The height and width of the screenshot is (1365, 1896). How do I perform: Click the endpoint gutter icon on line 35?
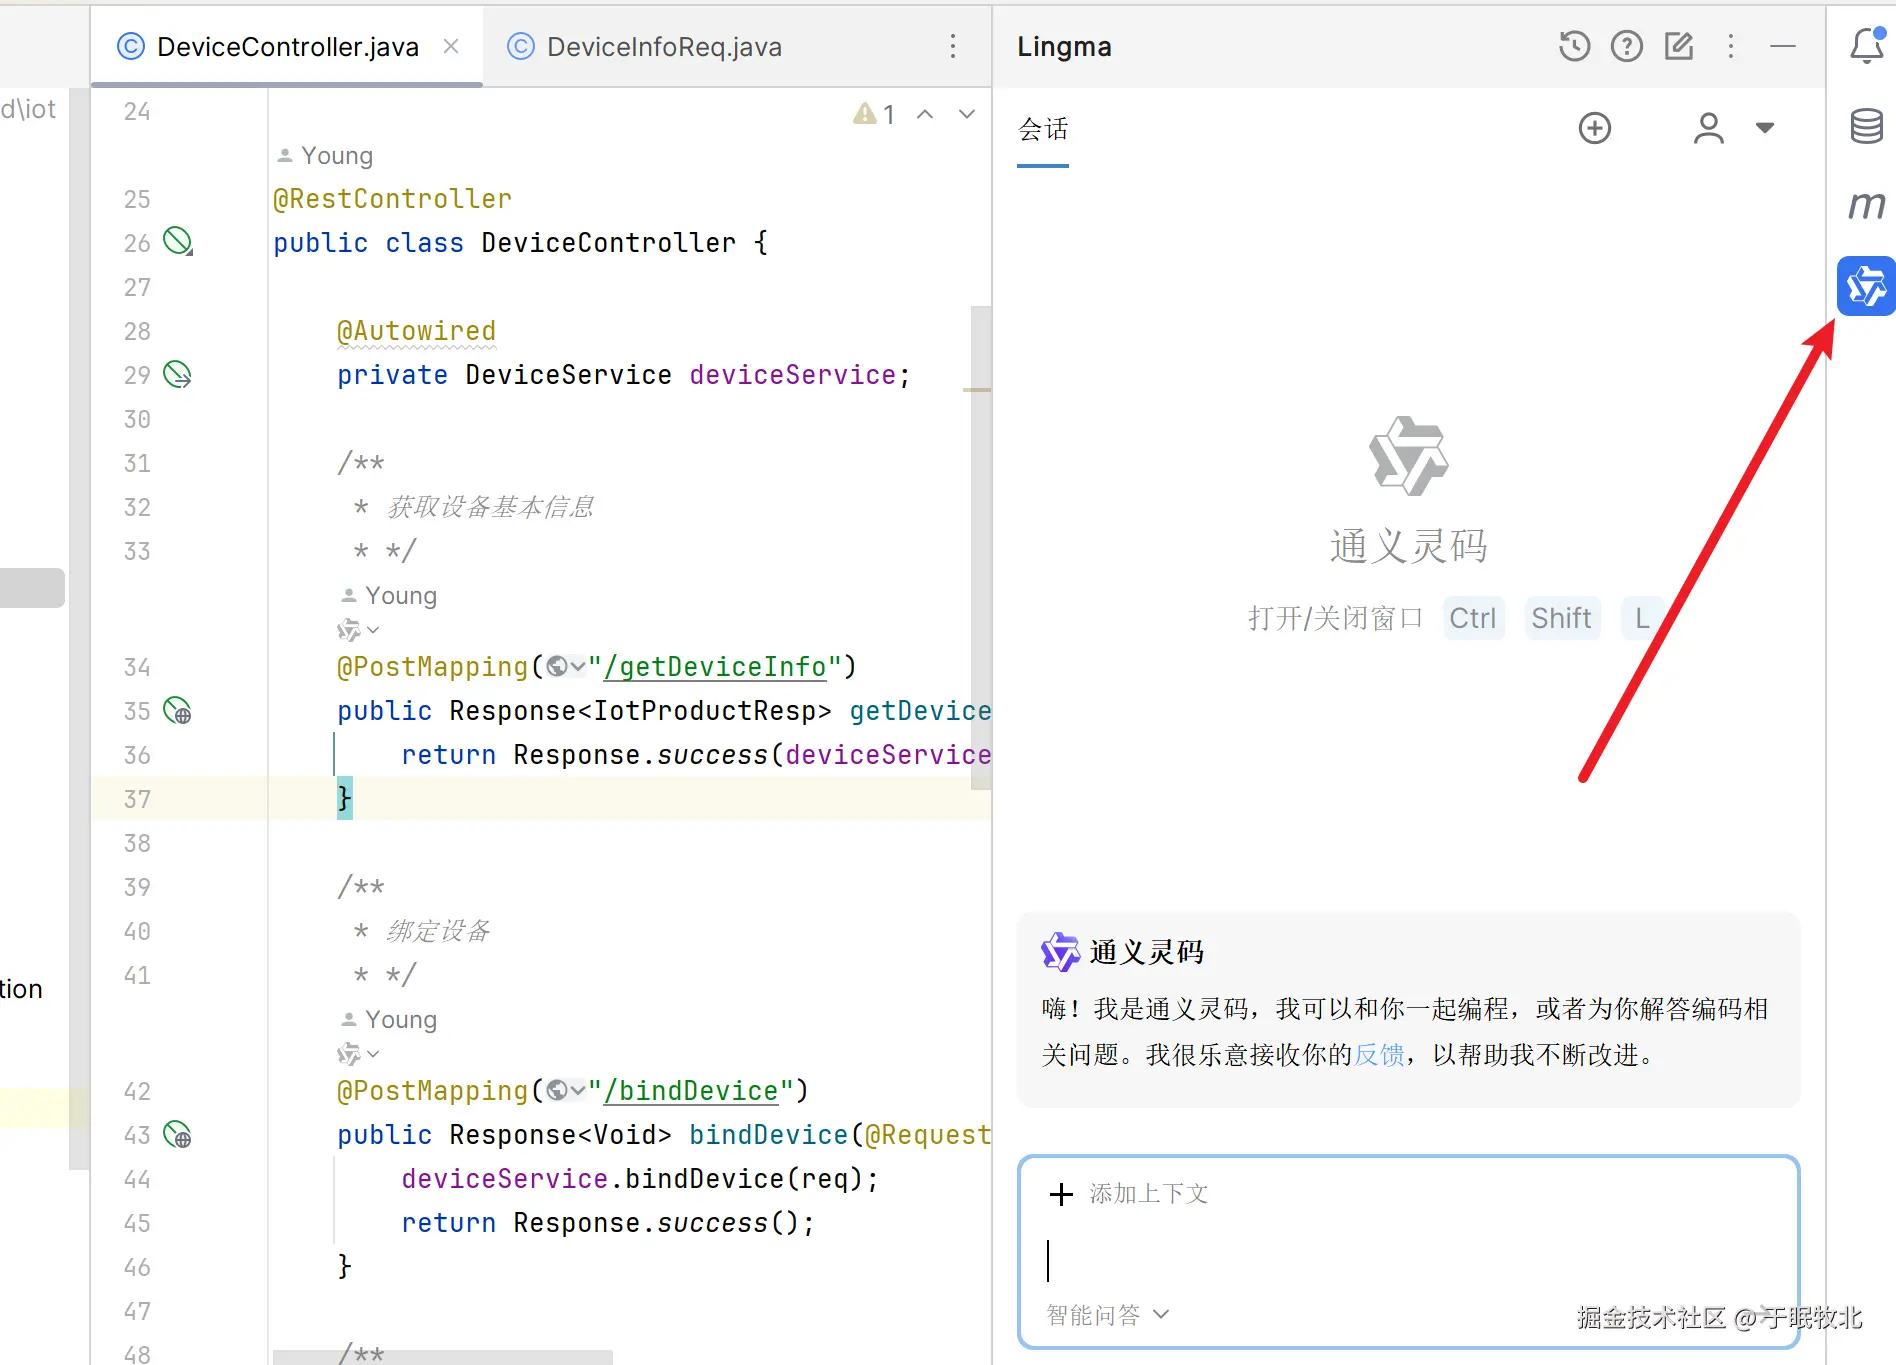tap(178, 710)
